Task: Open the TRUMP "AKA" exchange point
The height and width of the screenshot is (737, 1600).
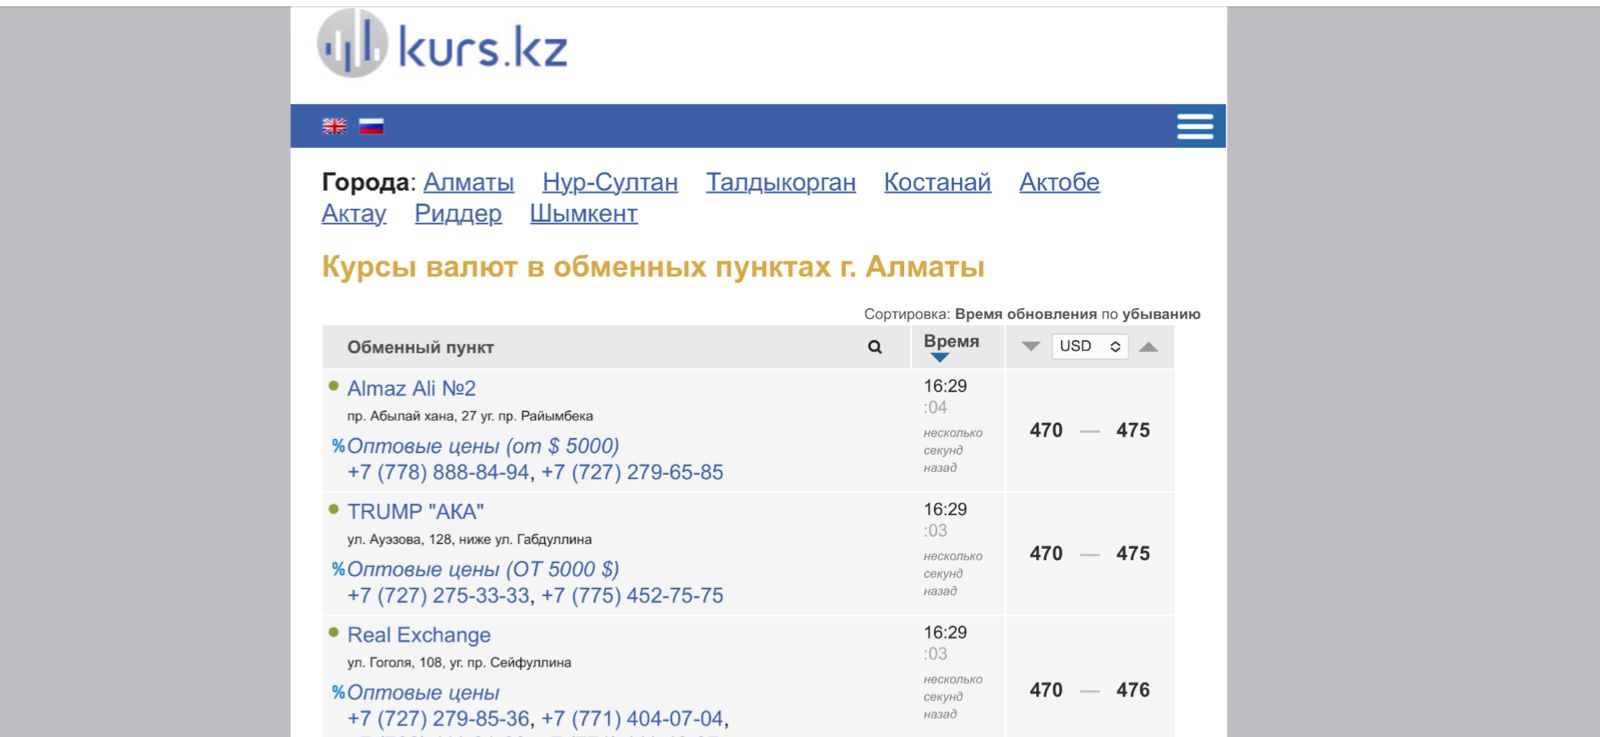Action: click(x=415, y=511)
